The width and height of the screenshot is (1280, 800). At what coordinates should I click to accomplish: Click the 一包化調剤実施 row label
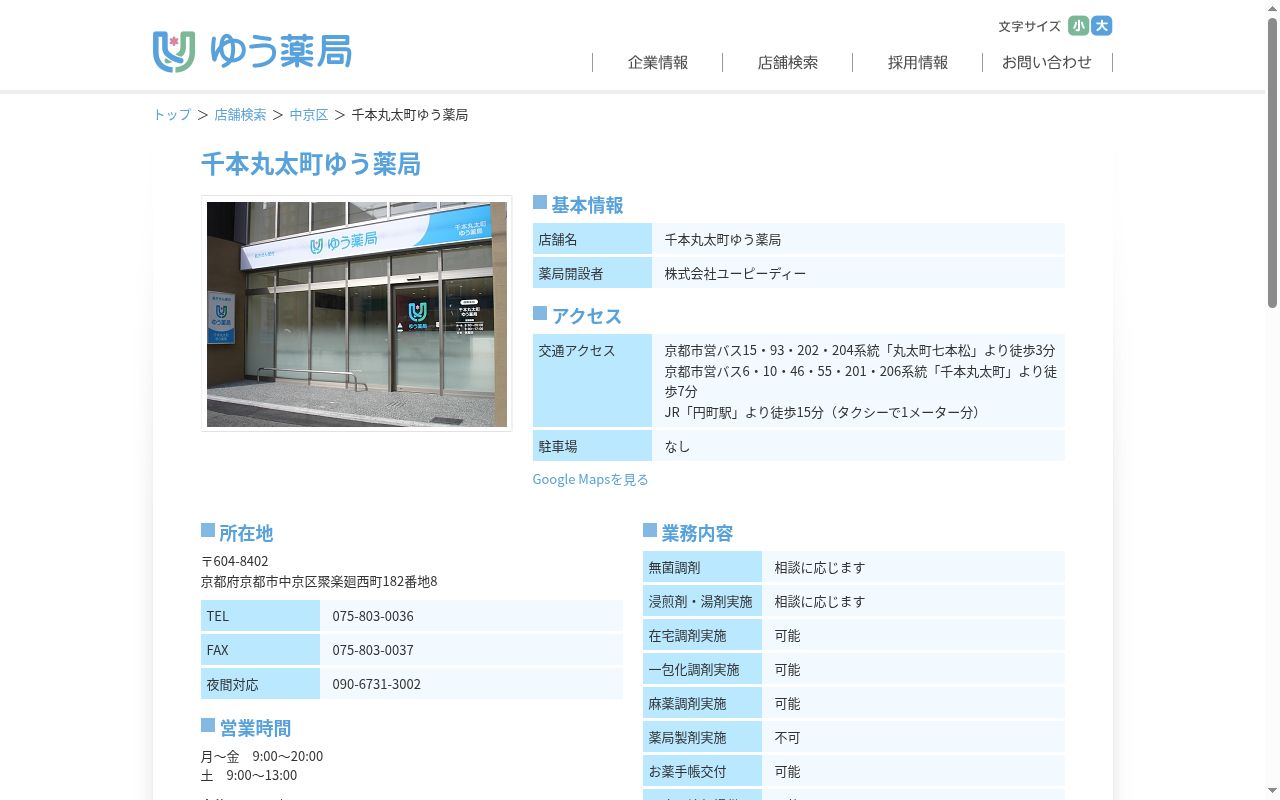click(x=702, y=669)
